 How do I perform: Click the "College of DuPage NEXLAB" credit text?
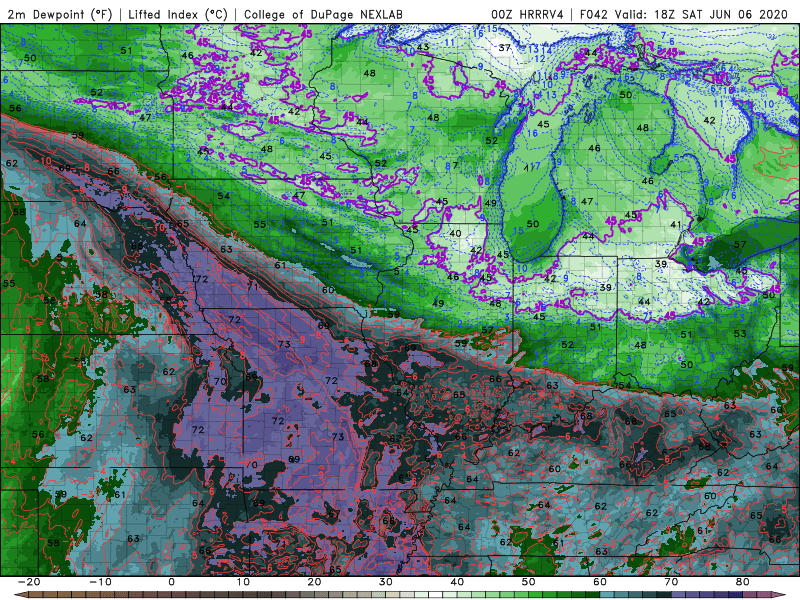(x=323, y=14)
